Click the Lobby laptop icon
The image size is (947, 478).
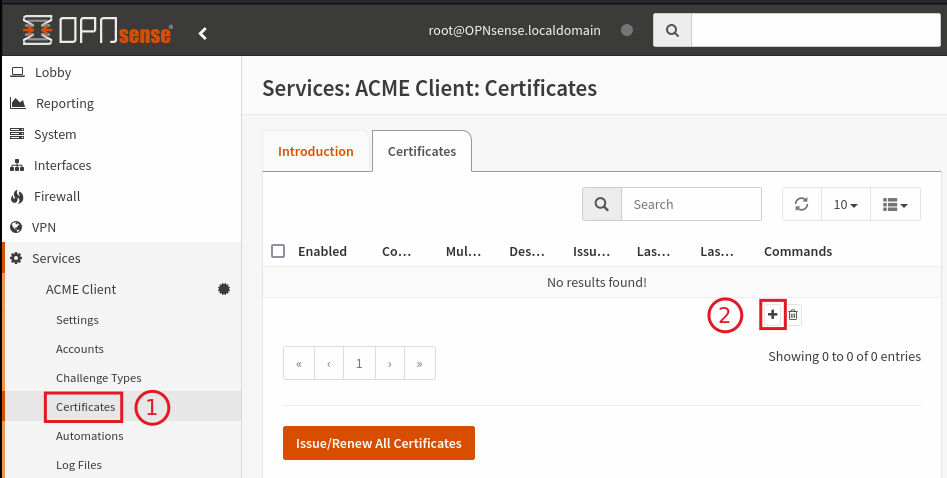coord(18,72)
